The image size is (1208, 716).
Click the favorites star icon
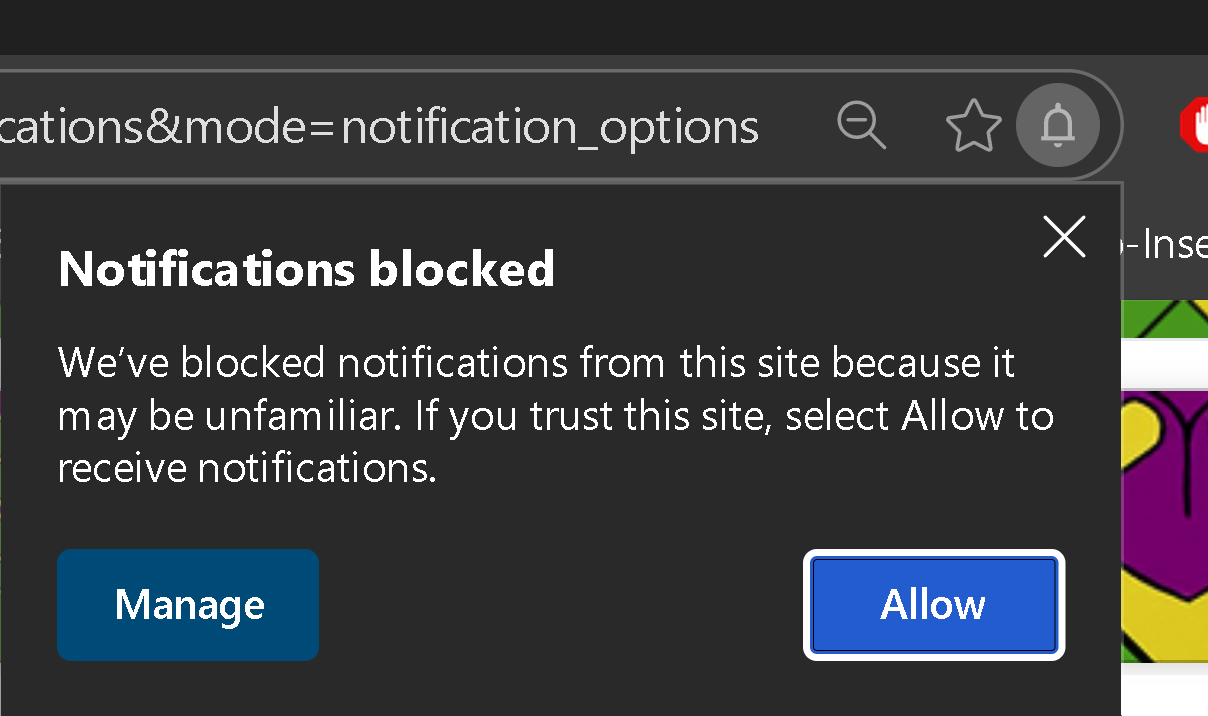point(973,127)
